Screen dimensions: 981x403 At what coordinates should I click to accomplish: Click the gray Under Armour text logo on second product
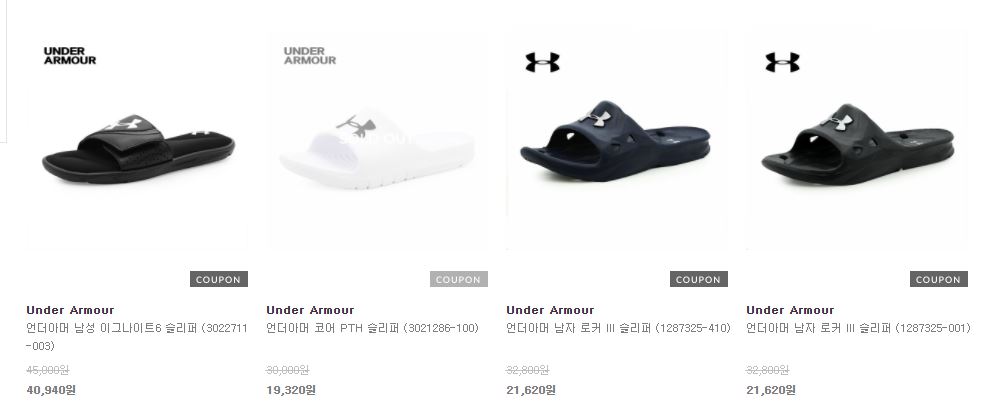click(x=310, y=56)
